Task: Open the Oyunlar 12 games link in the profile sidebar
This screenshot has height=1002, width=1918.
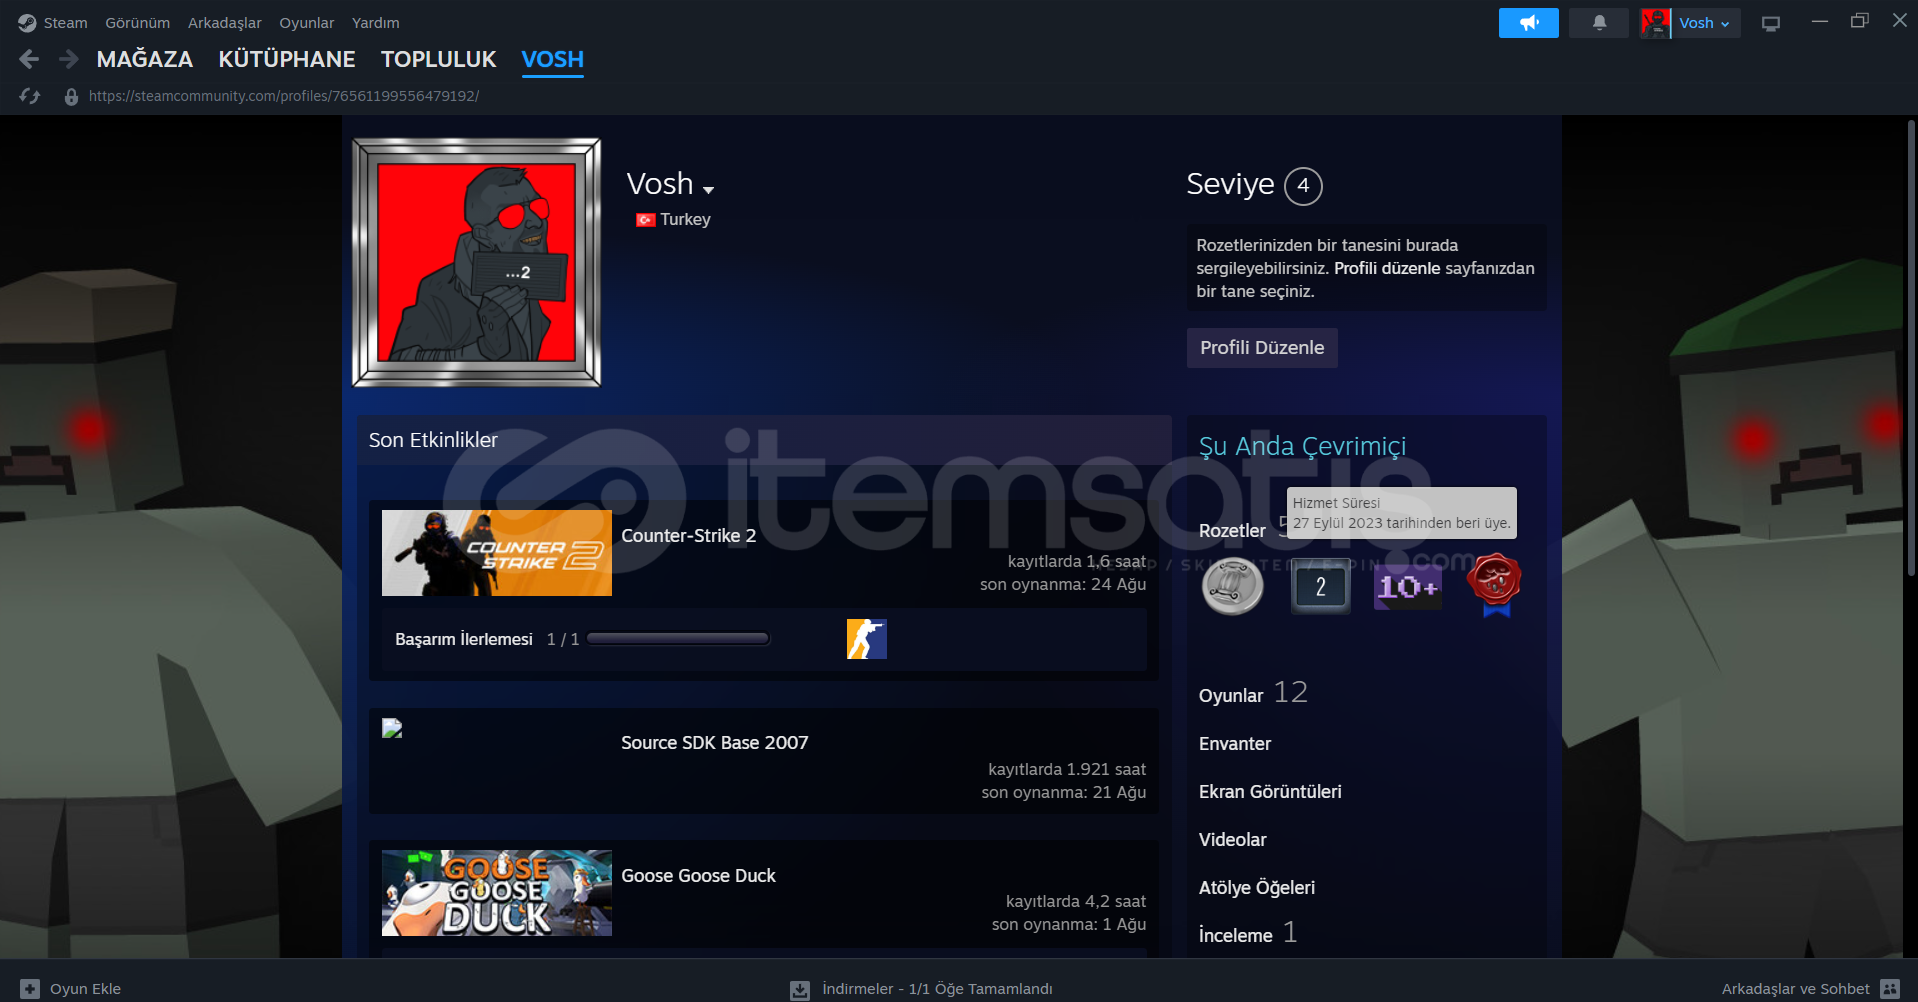Action: (x=1253, y=693)
